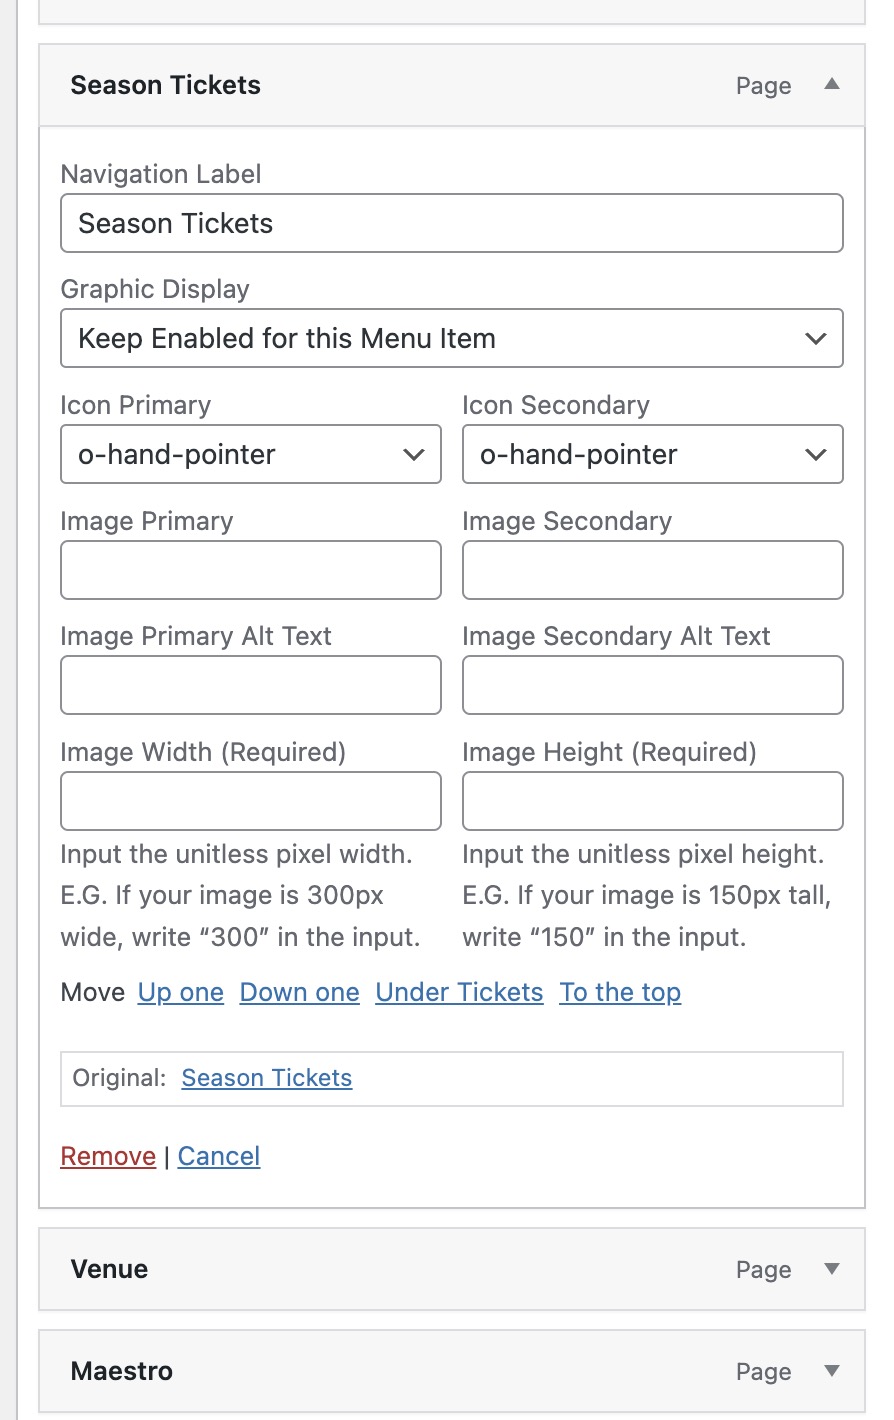894x1420 pixels.
Task: Expand the Venue menu item
Action: click(831, 1269)
